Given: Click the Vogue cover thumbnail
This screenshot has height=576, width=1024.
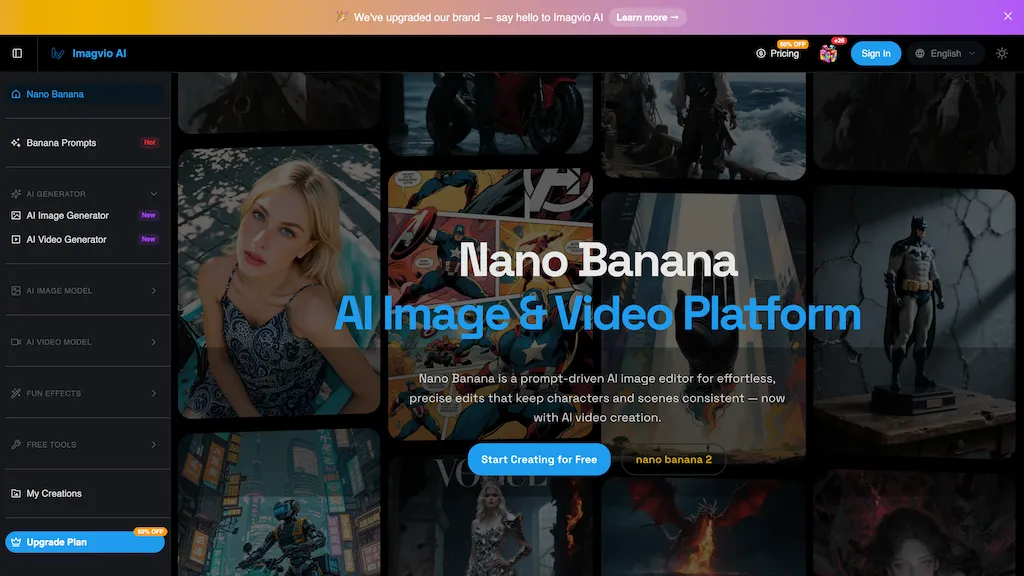Looking at the screenshot, I should pyautogui.click(x=490, y=516).
